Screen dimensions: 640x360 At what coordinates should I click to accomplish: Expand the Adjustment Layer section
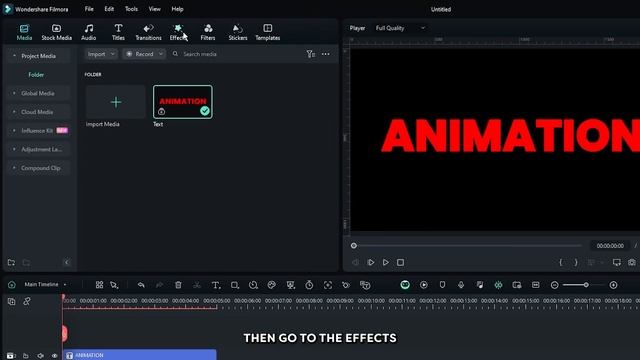(x=38, y=149)
